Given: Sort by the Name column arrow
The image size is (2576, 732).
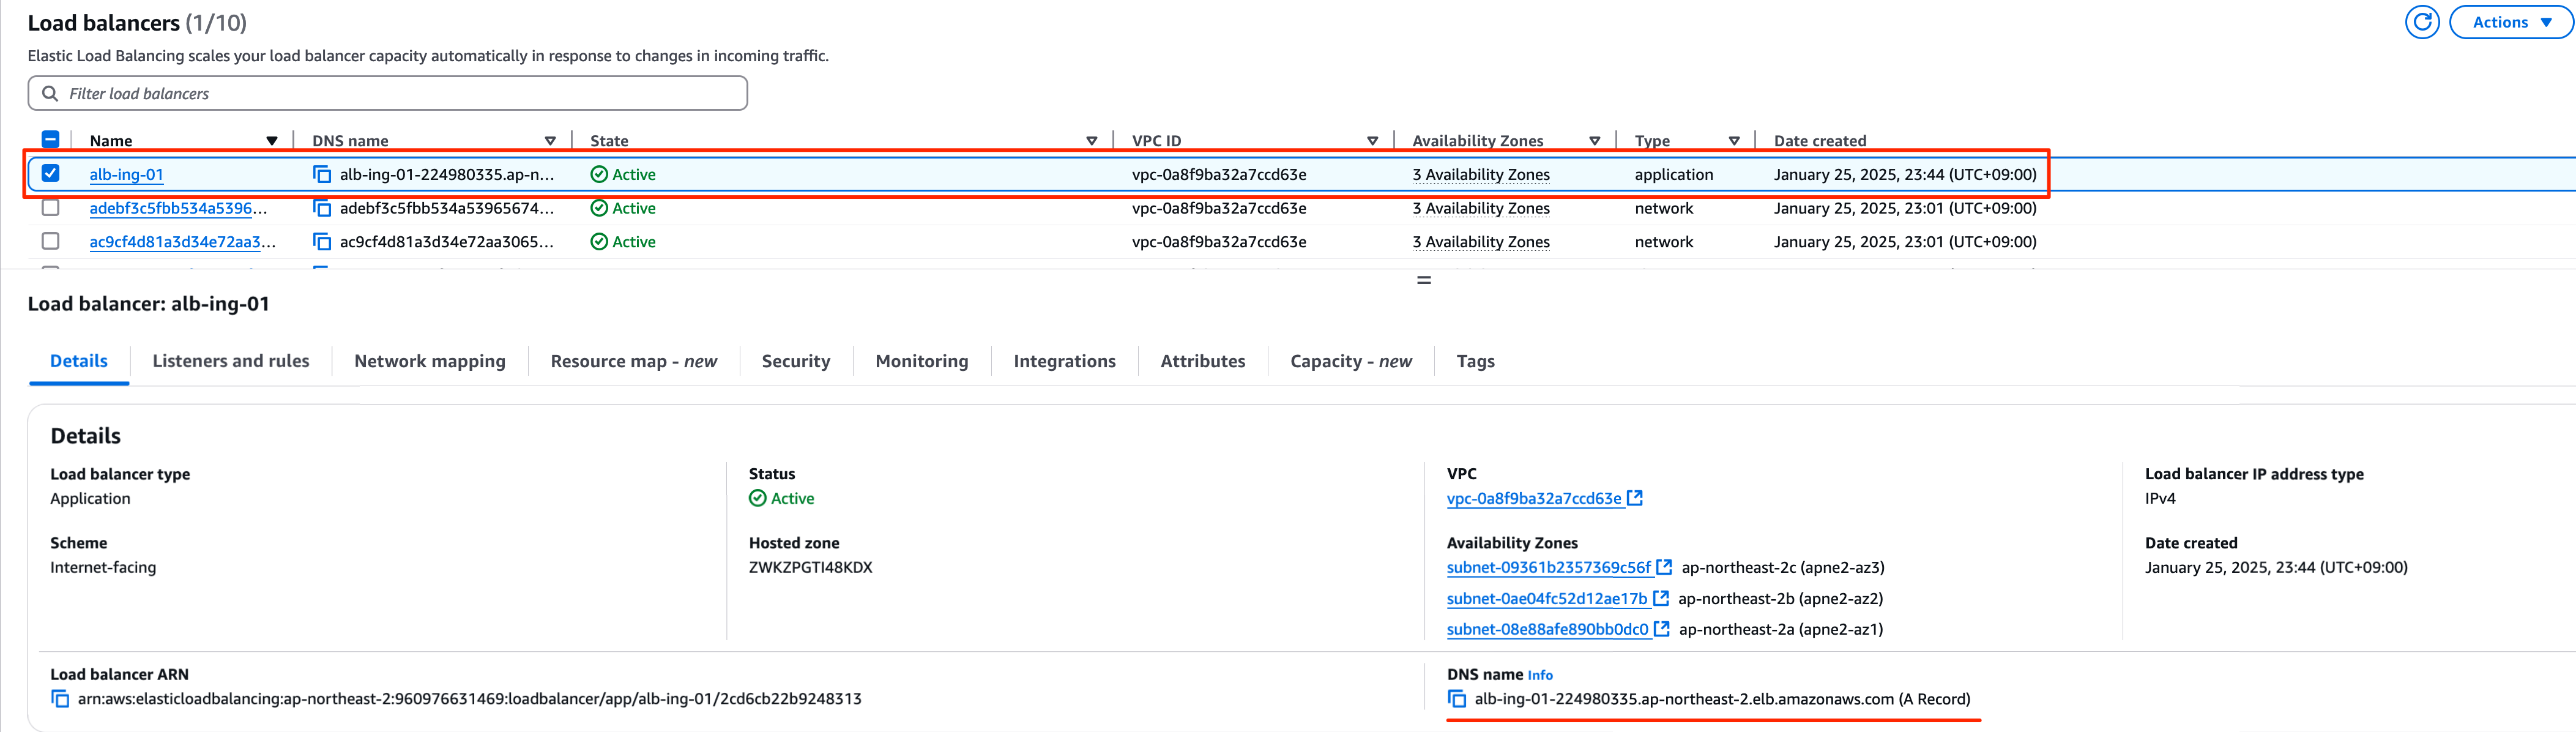Looking at the screenshot, I should [272, 141].
